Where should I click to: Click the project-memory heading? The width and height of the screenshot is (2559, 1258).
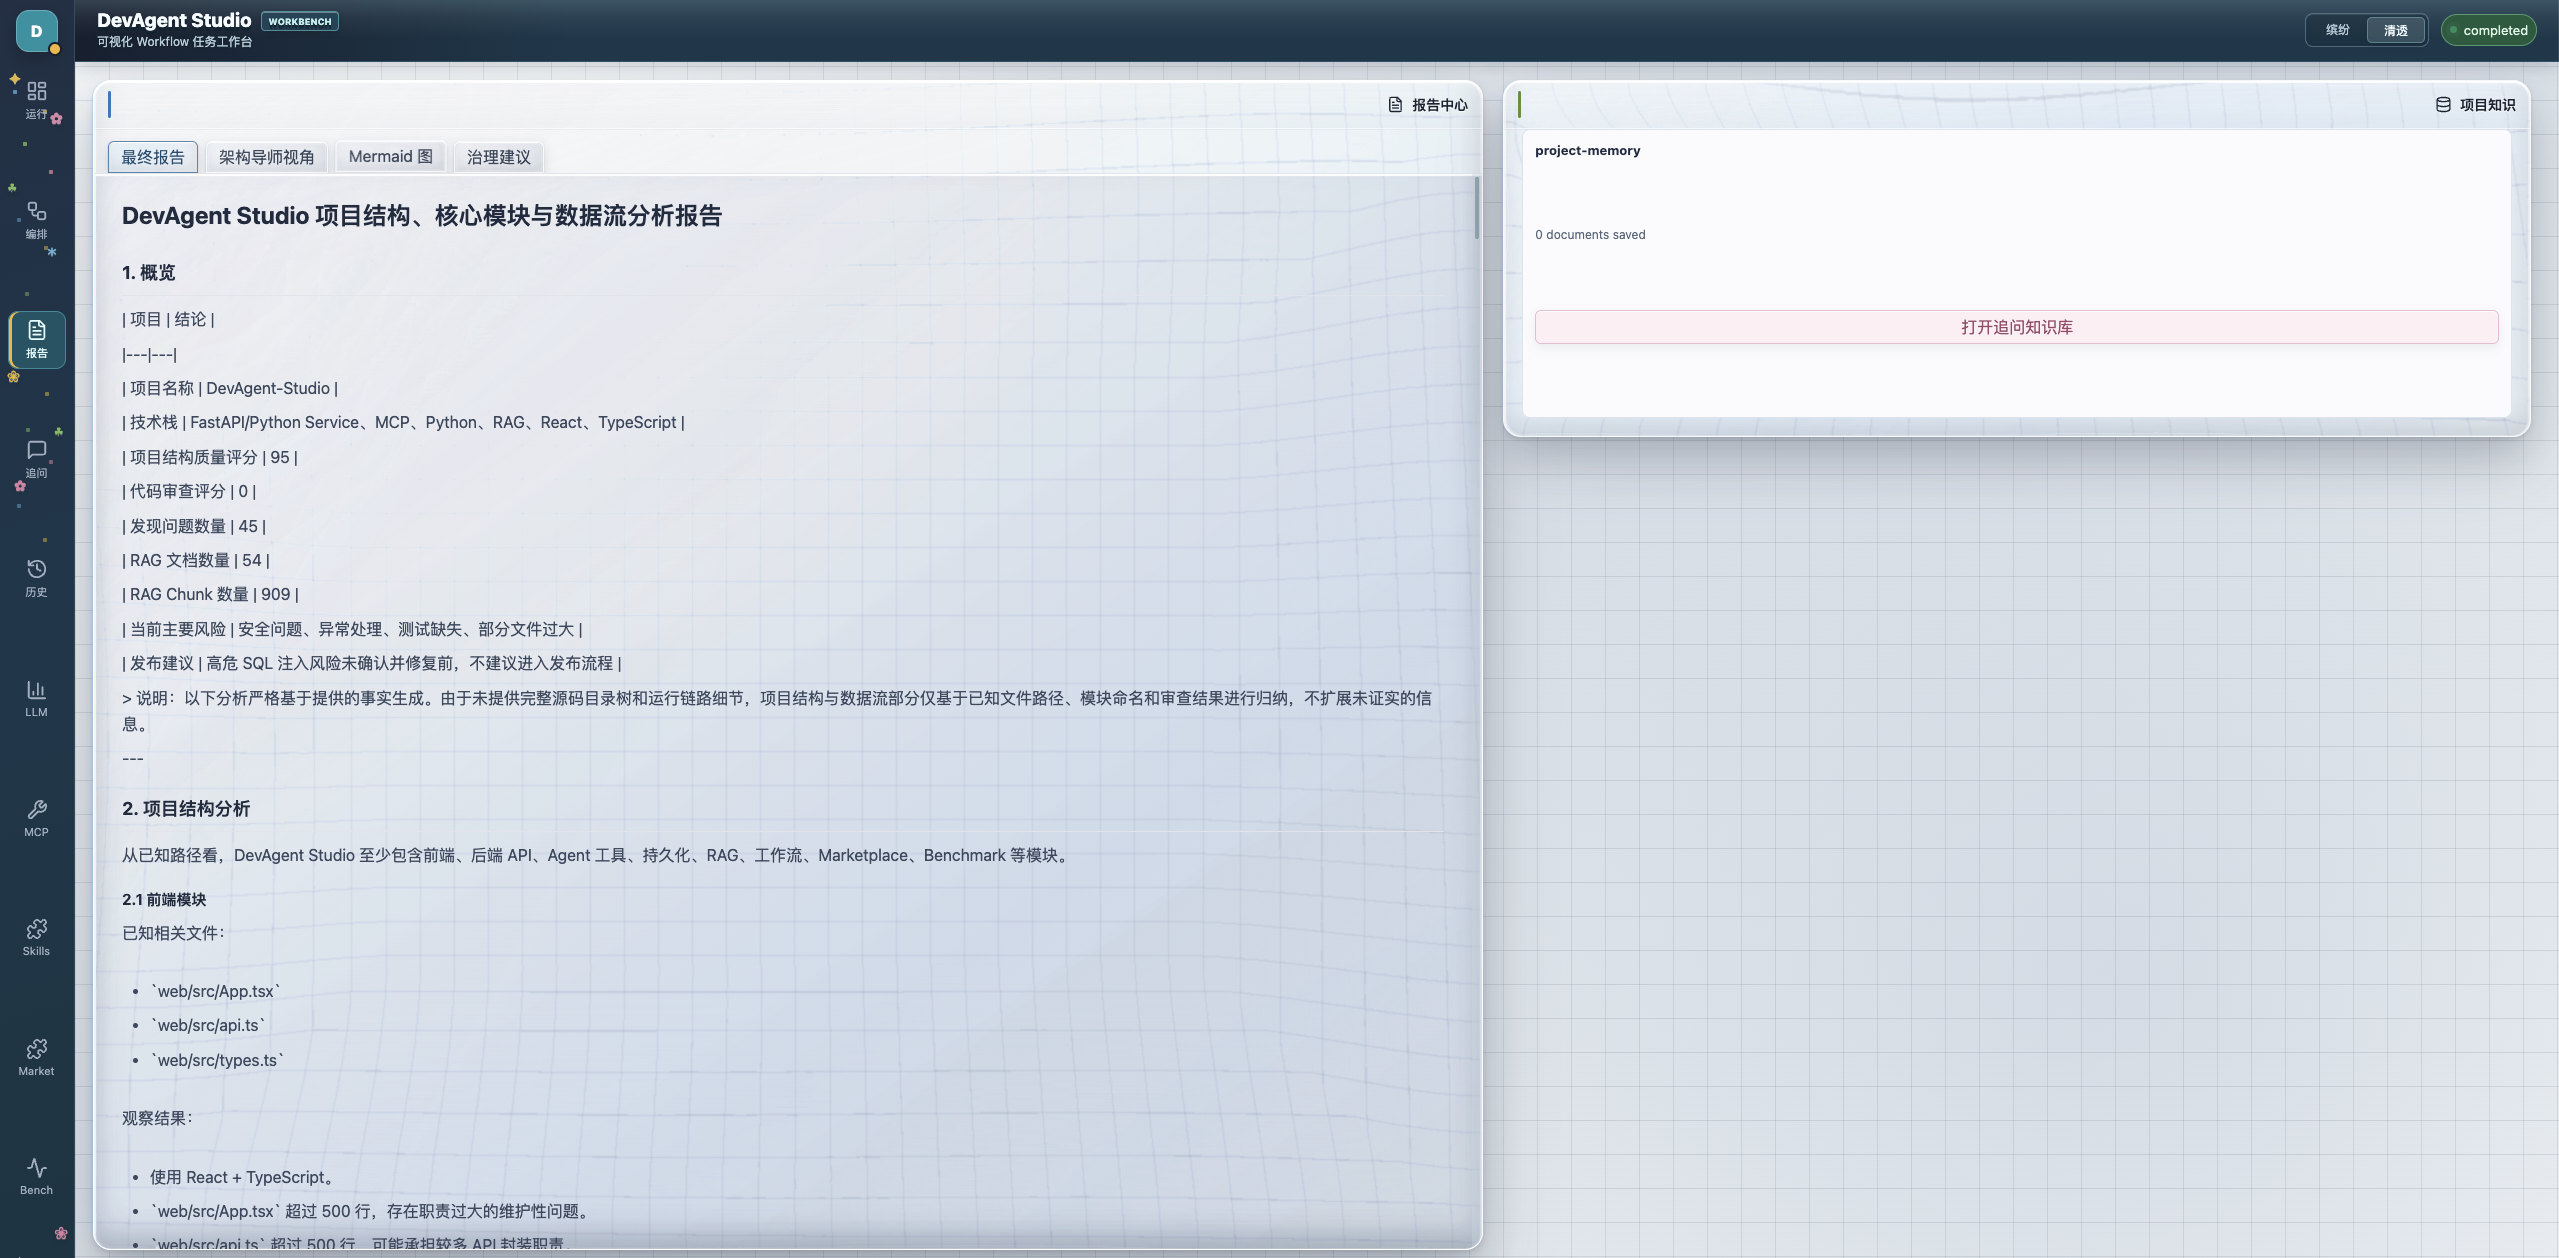[x=1587, y=151]
